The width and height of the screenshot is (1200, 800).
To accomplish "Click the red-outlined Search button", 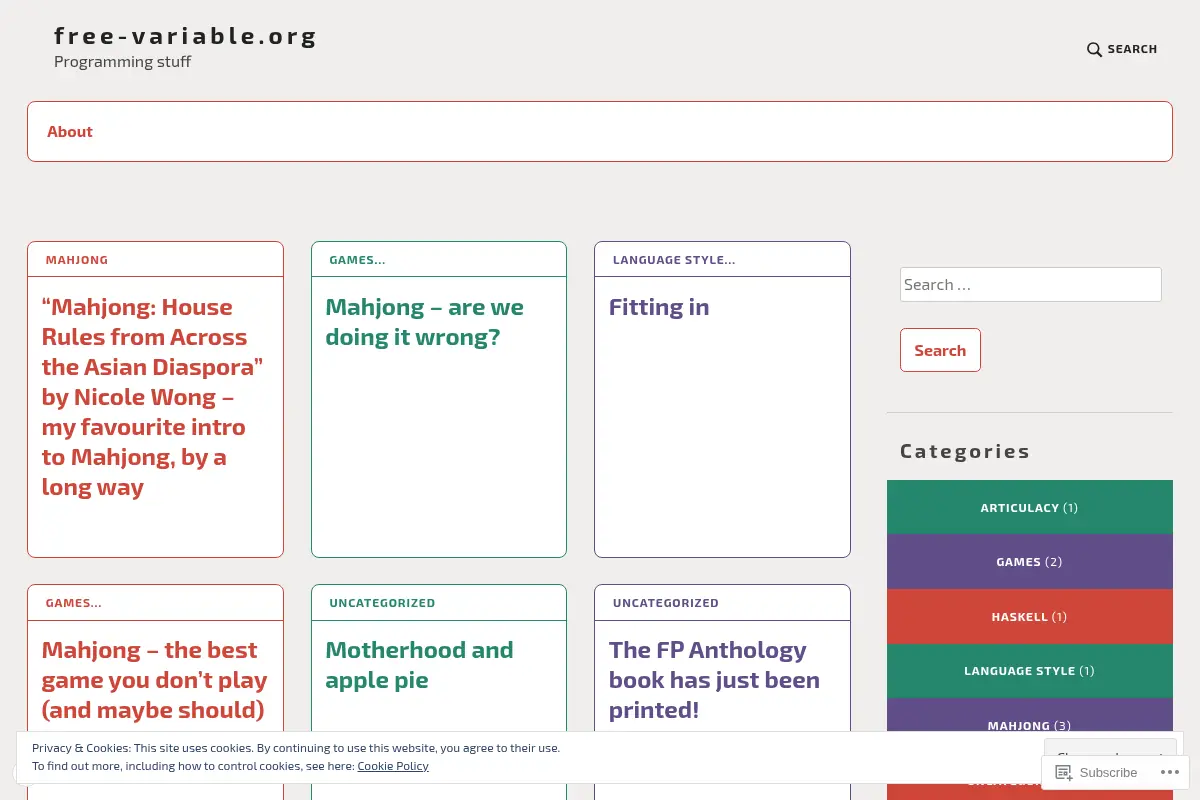I will 940,350.
